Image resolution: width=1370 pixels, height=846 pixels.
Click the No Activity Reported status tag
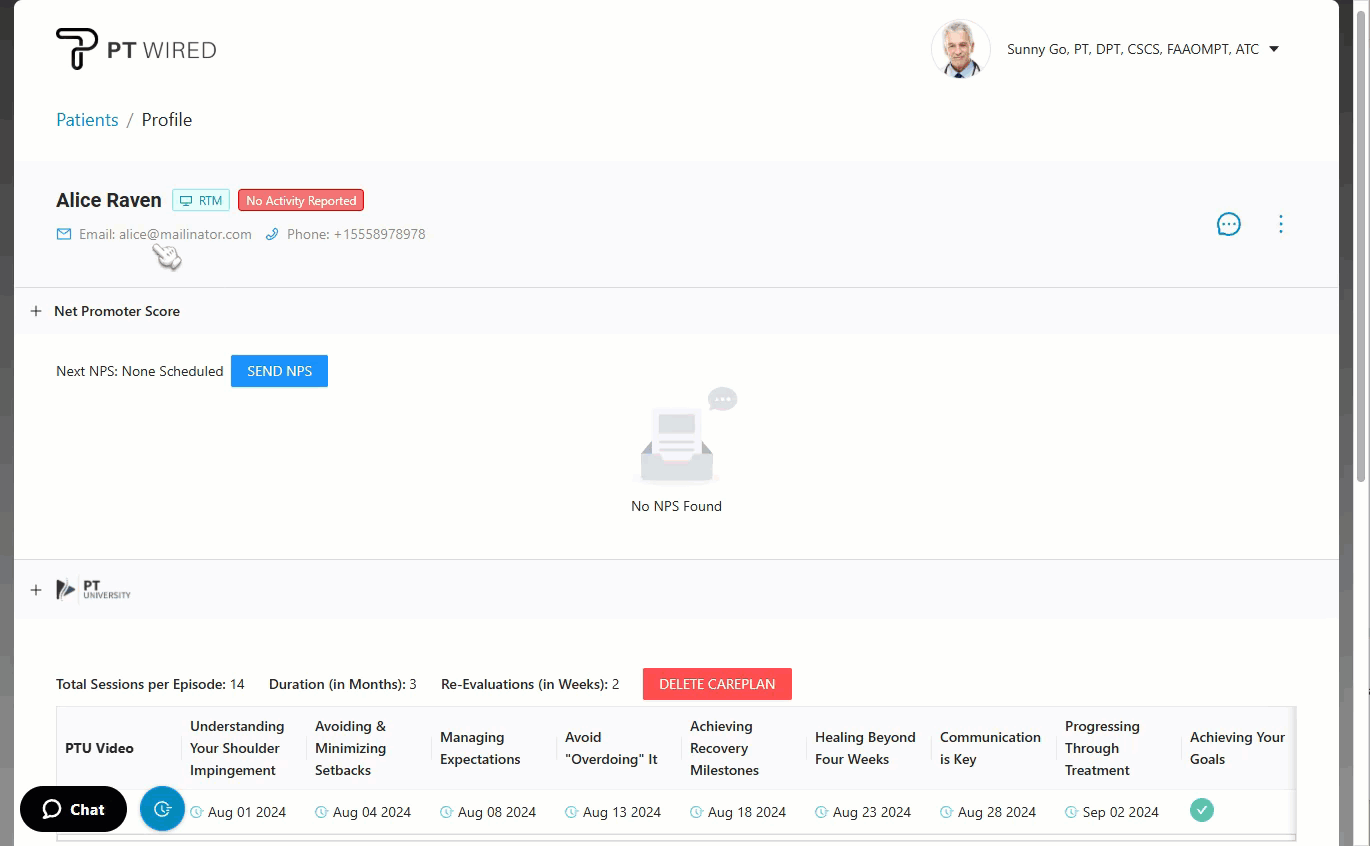(301, 200)
